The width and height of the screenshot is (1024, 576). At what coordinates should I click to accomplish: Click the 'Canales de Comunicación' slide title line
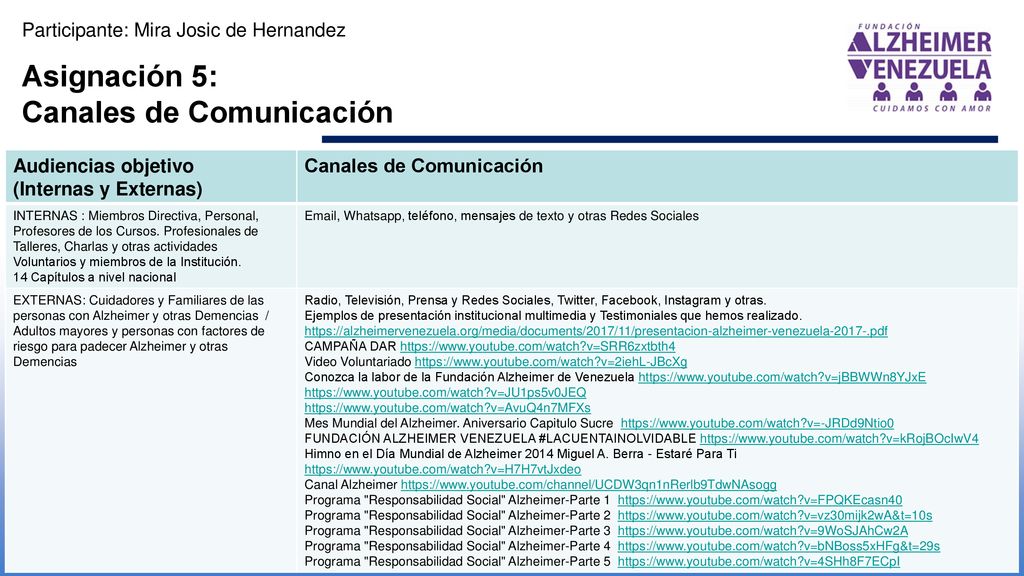tap(207, 112)
